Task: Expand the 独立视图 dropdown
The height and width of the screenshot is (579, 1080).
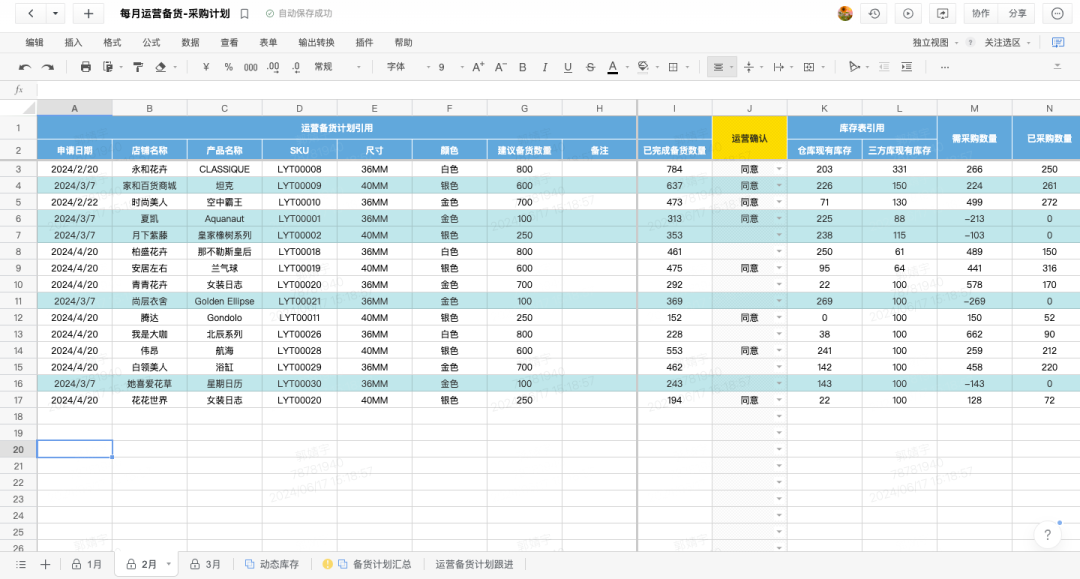Action: point(957,43)
